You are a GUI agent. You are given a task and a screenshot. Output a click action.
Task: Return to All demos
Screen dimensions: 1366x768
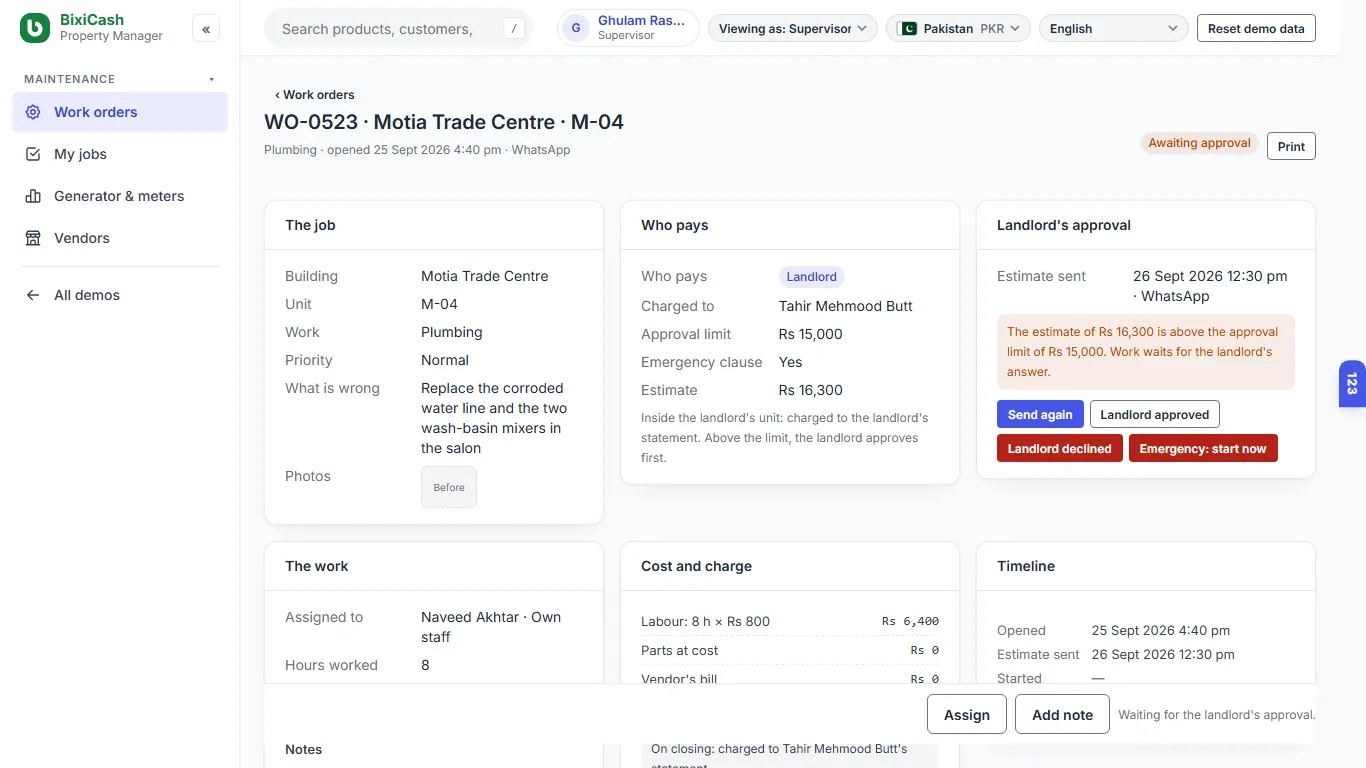click(120, 295)
